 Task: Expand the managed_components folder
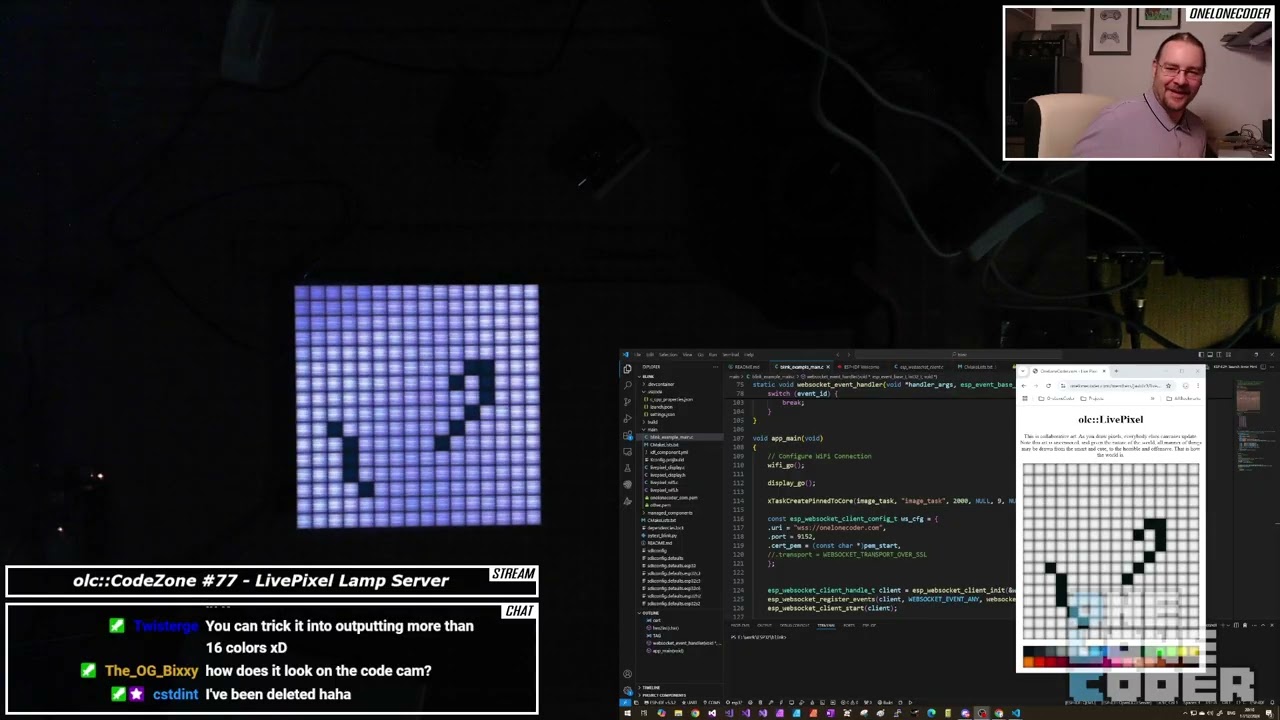[668, 513]
